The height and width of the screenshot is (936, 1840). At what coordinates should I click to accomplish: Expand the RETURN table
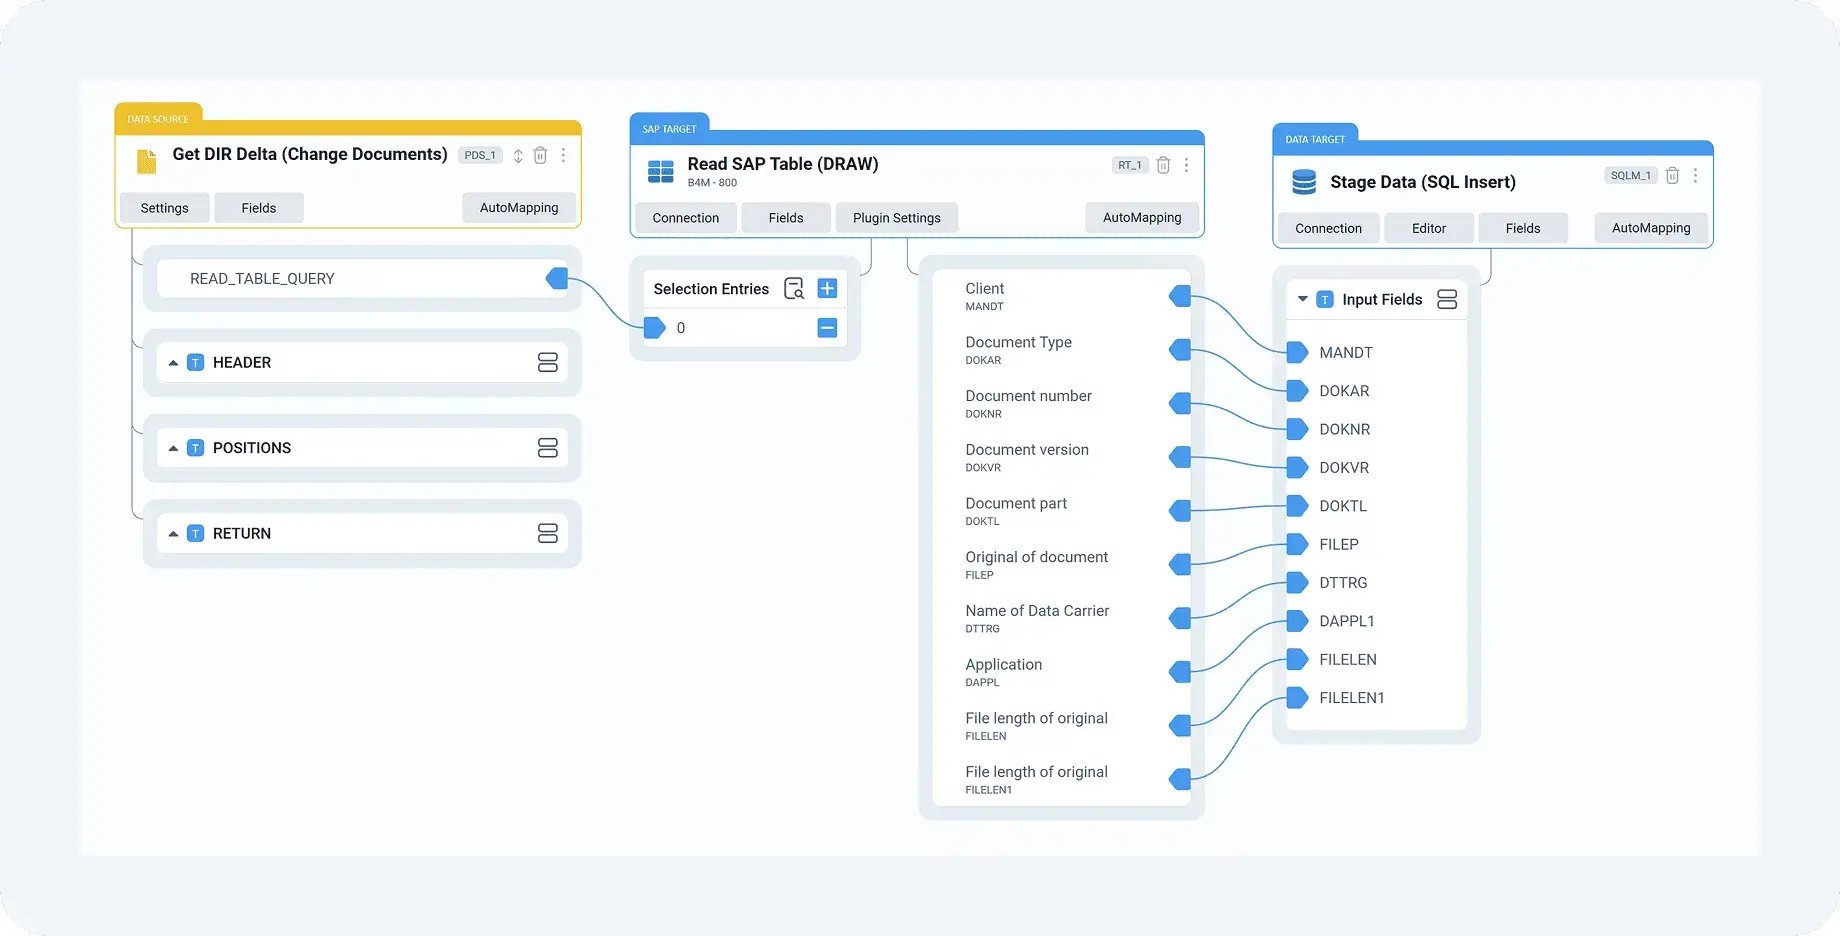pyautogui.click(x=173, y=534)
